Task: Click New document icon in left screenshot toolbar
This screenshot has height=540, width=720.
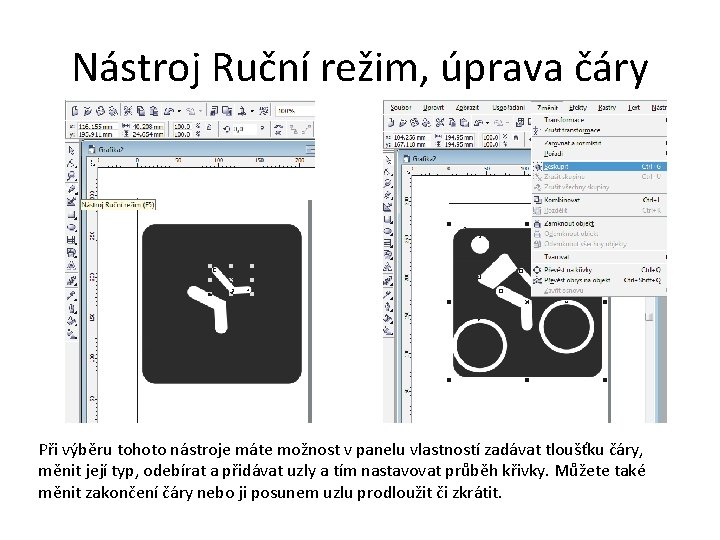Action: pyautogui.click(x=75, y=111)
